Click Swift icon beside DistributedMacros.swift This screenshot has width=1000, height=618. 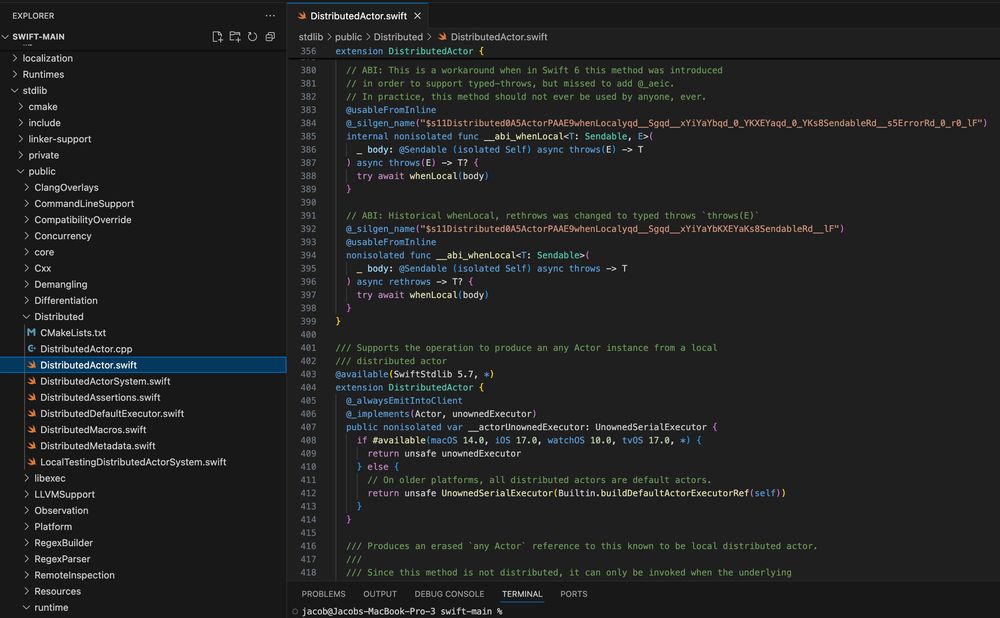tap(31, 429)
